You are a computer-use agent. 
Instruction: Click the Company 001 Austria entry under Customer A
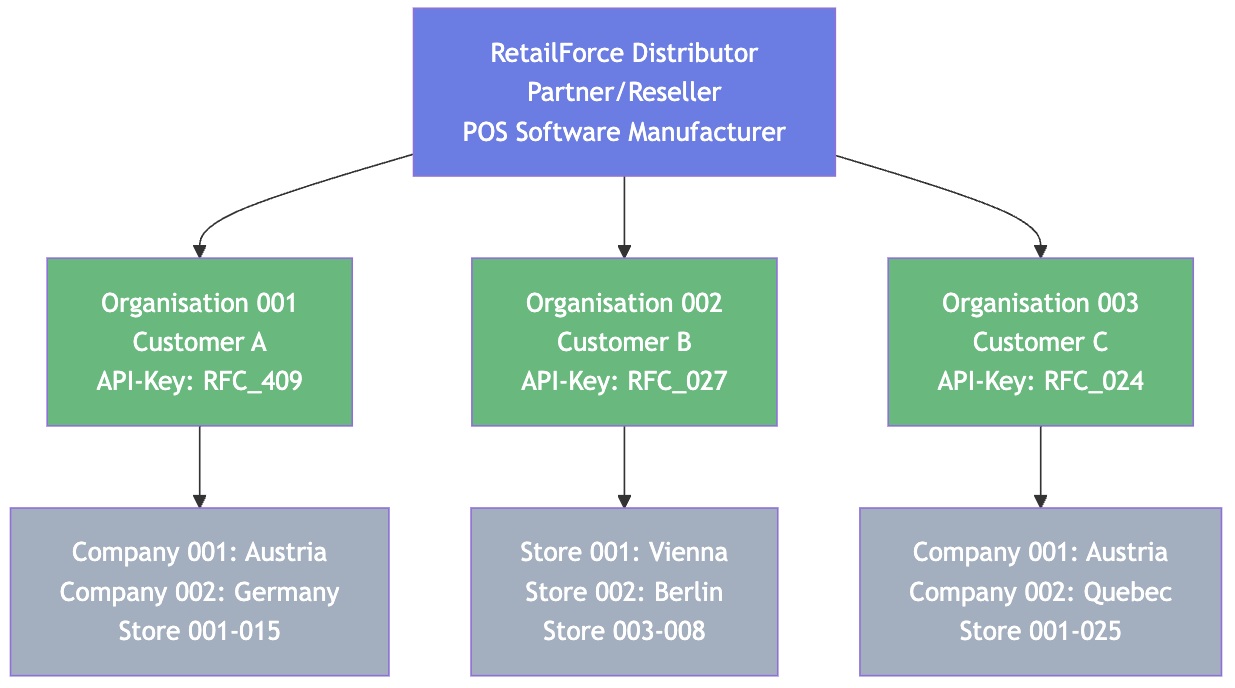(198, 552)
